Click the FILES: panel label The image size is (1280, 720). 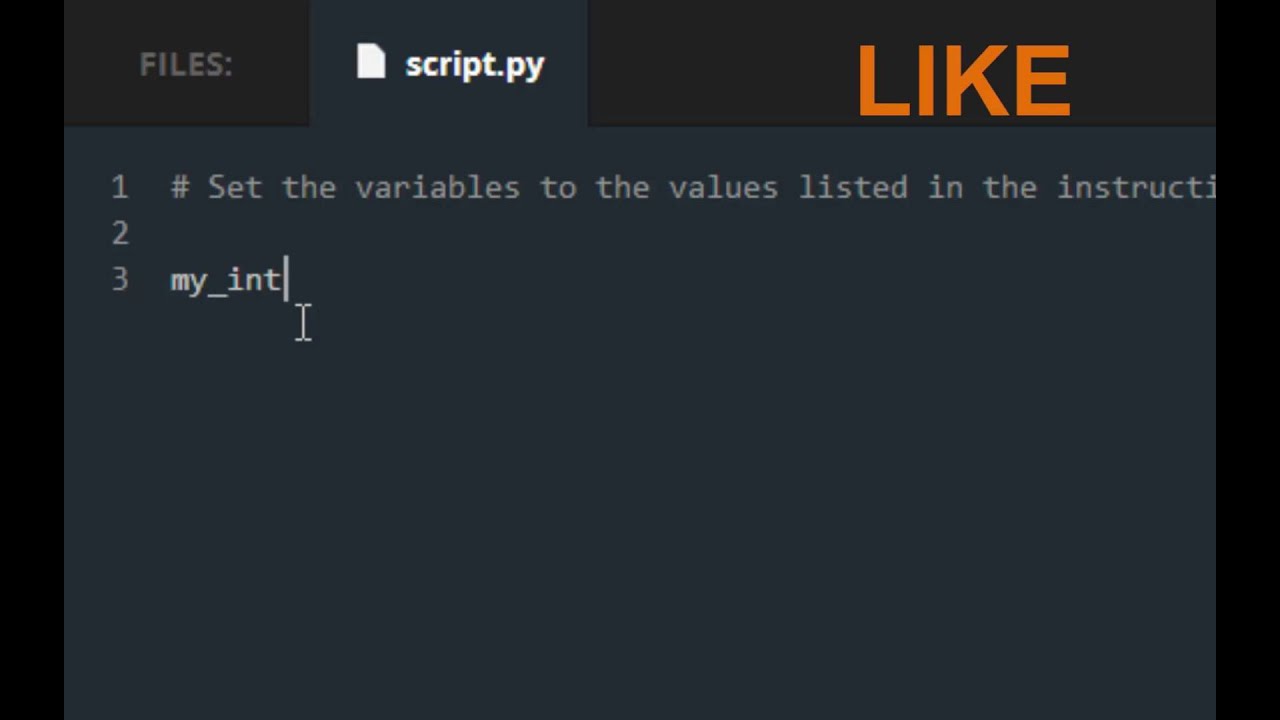(186, 65)
